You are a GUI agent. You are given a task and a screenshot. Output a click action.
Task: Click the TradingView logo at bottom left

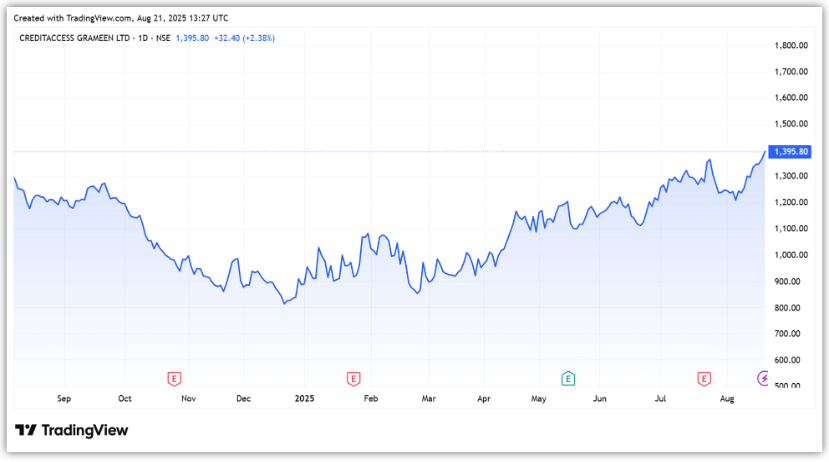click(x=72, y=430)
